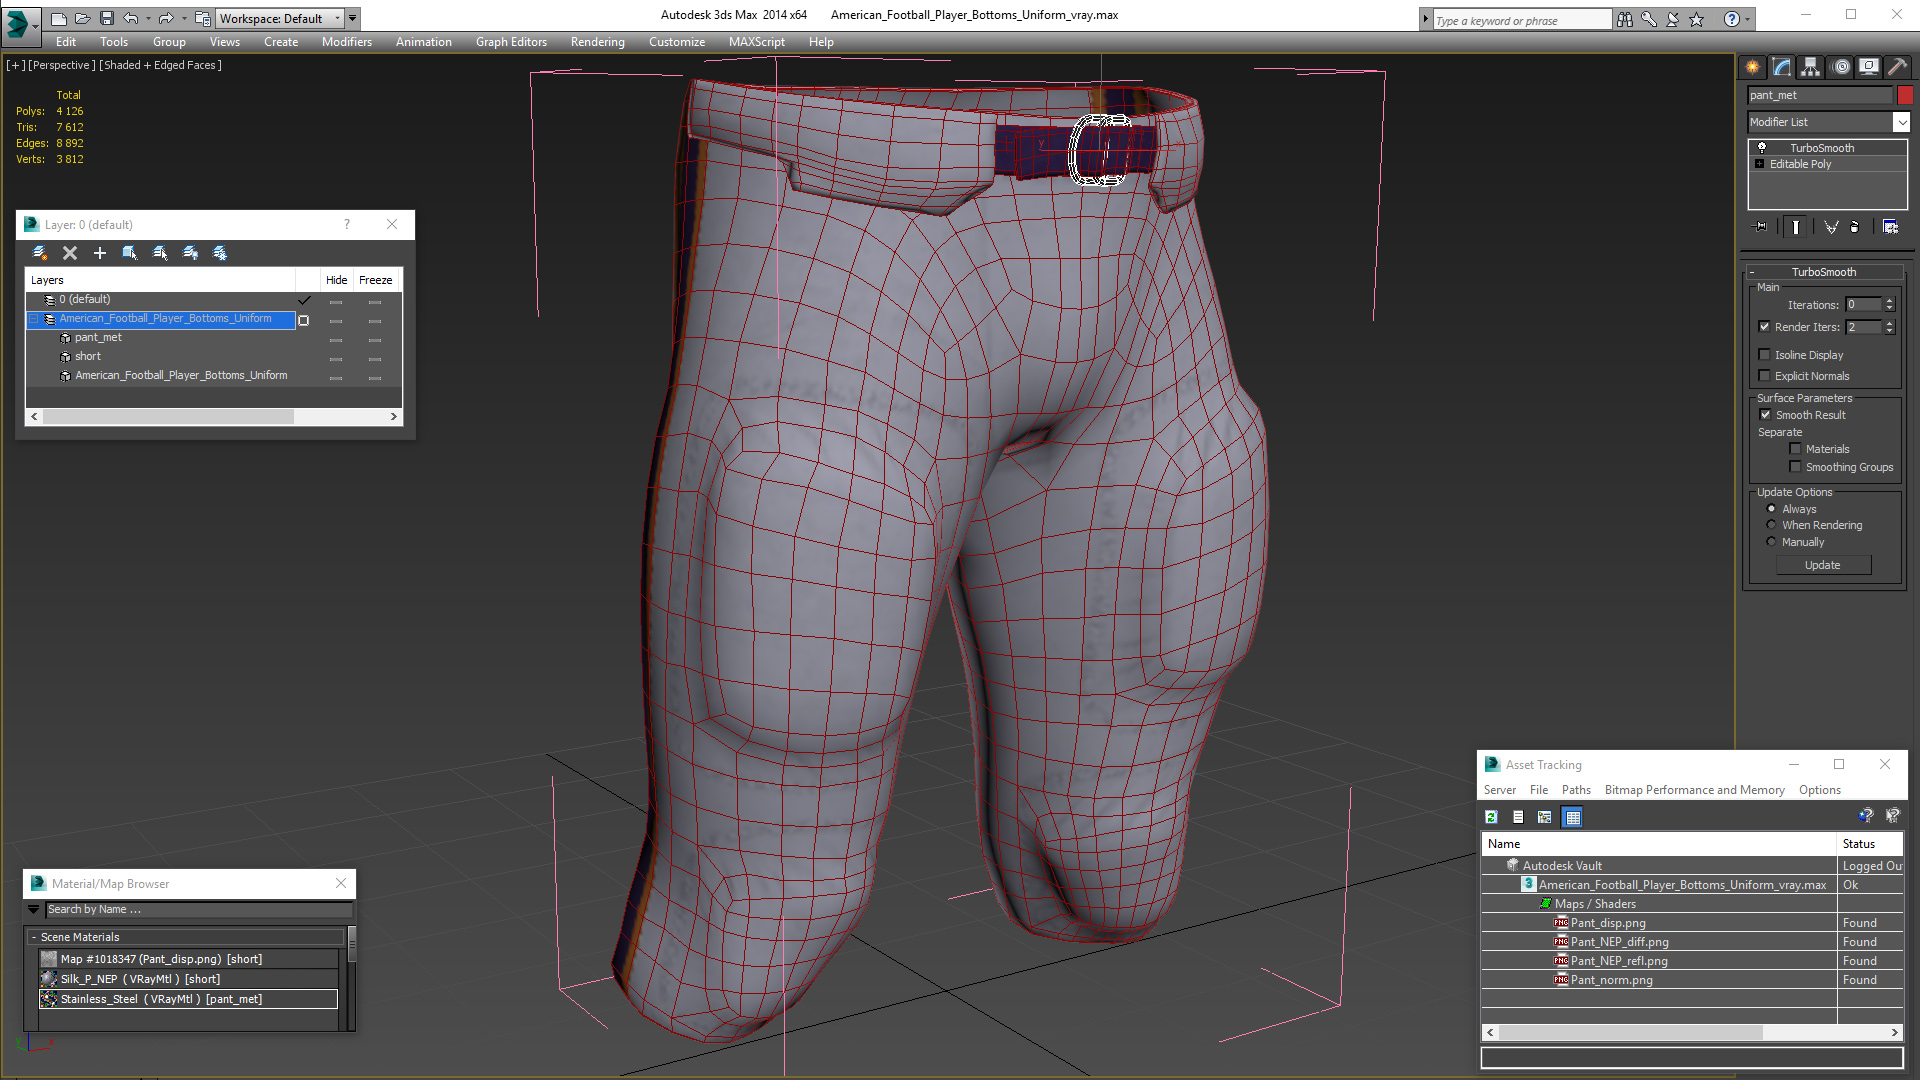Click the Undo arrow icon
The width and height of the screenshot is (1920, 1080).
(131, 18)
